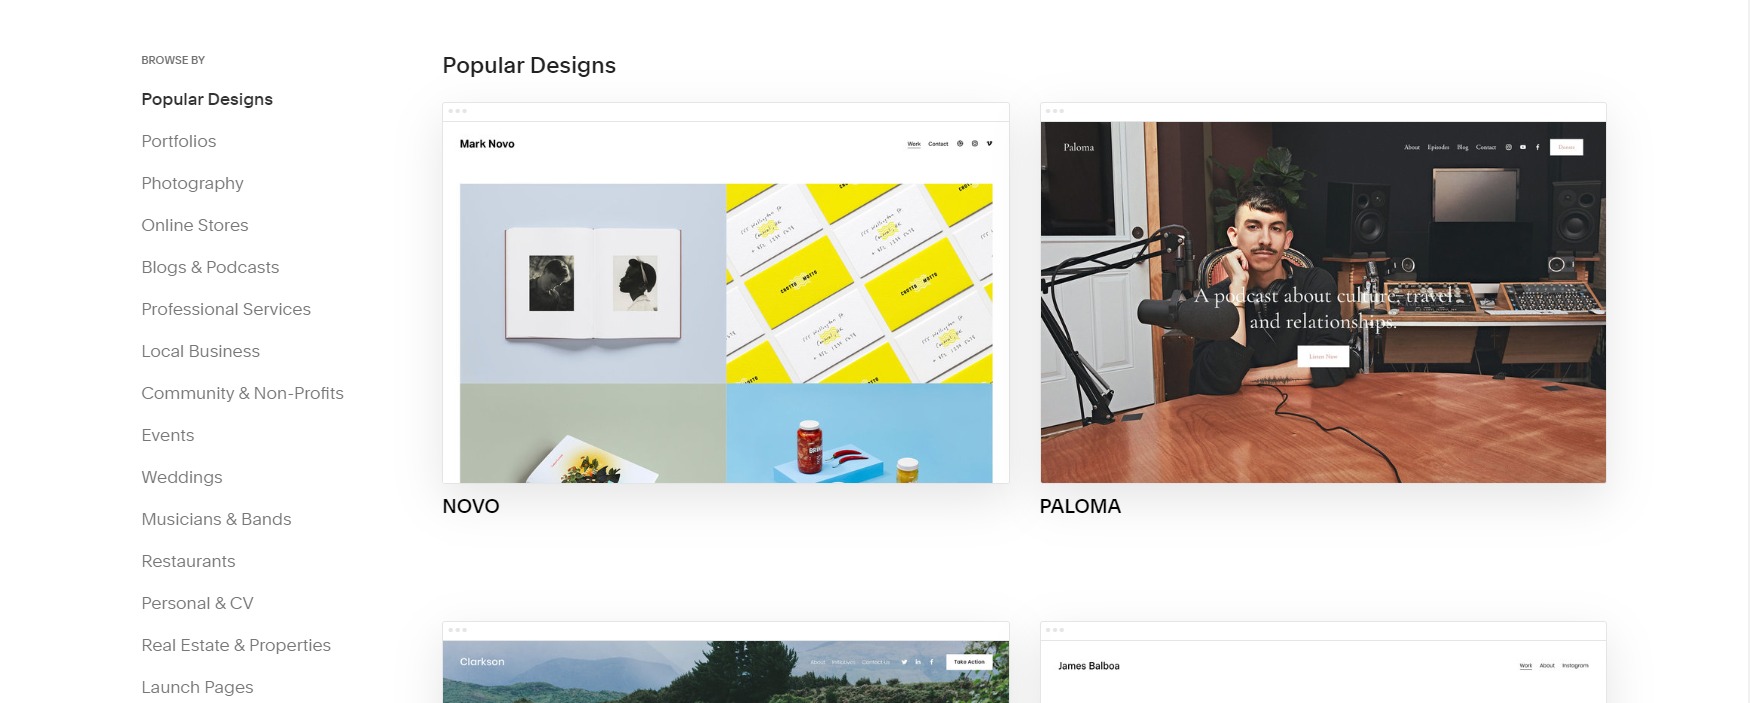This screenshot has width=1750, height=703.
Task: Open the Weddings category
Action: pyautogui.click(x=182, y=477)
